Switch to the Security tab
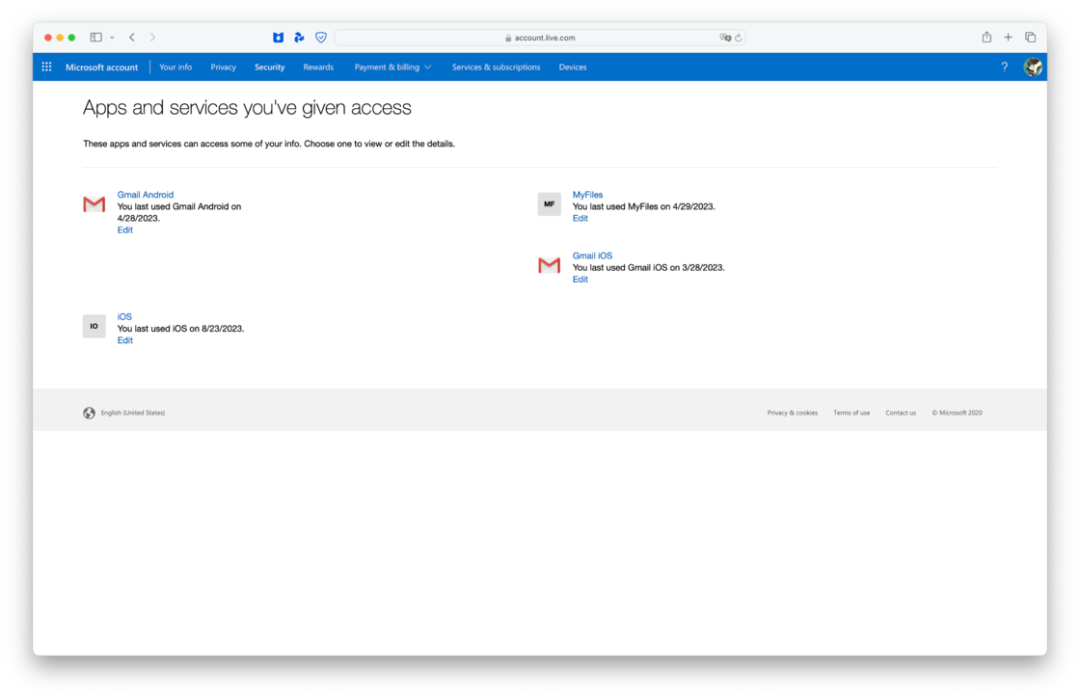The height and width of the screenshot is (699, 1080). [x=269, y=67]
